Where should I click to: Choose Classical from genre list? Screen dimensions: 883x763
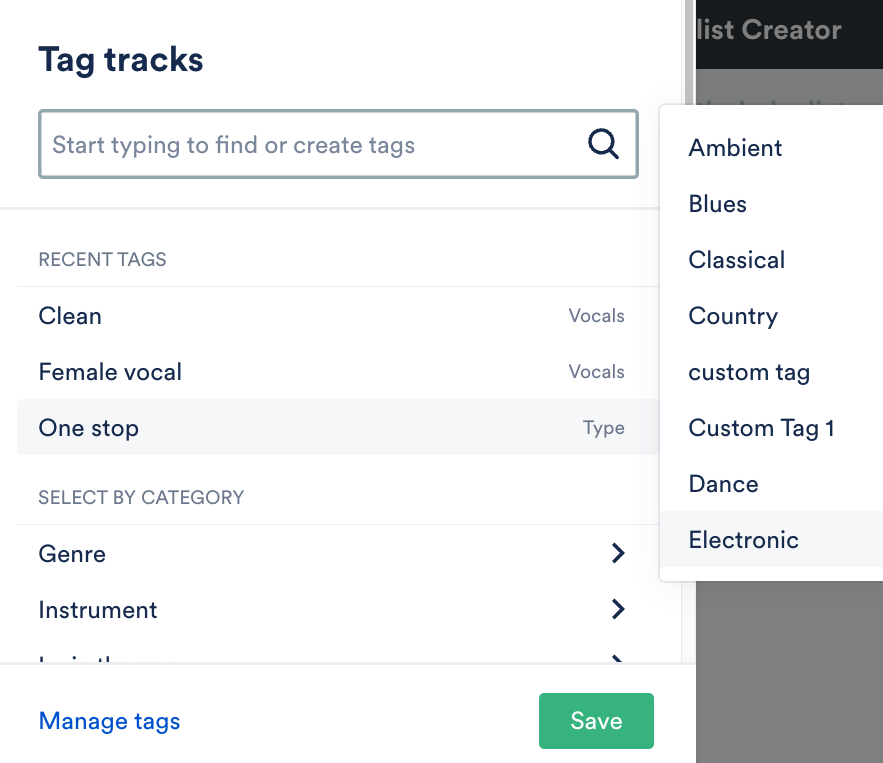(737, 260)
